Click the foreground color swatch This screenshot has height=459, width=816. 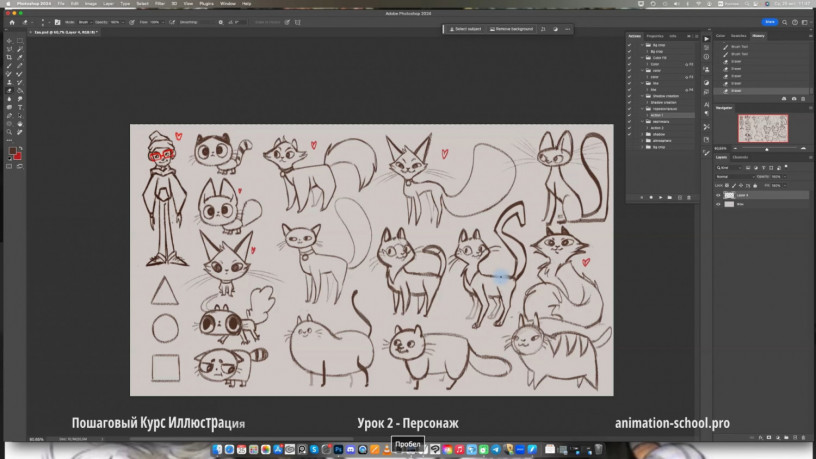click(13, 152)
